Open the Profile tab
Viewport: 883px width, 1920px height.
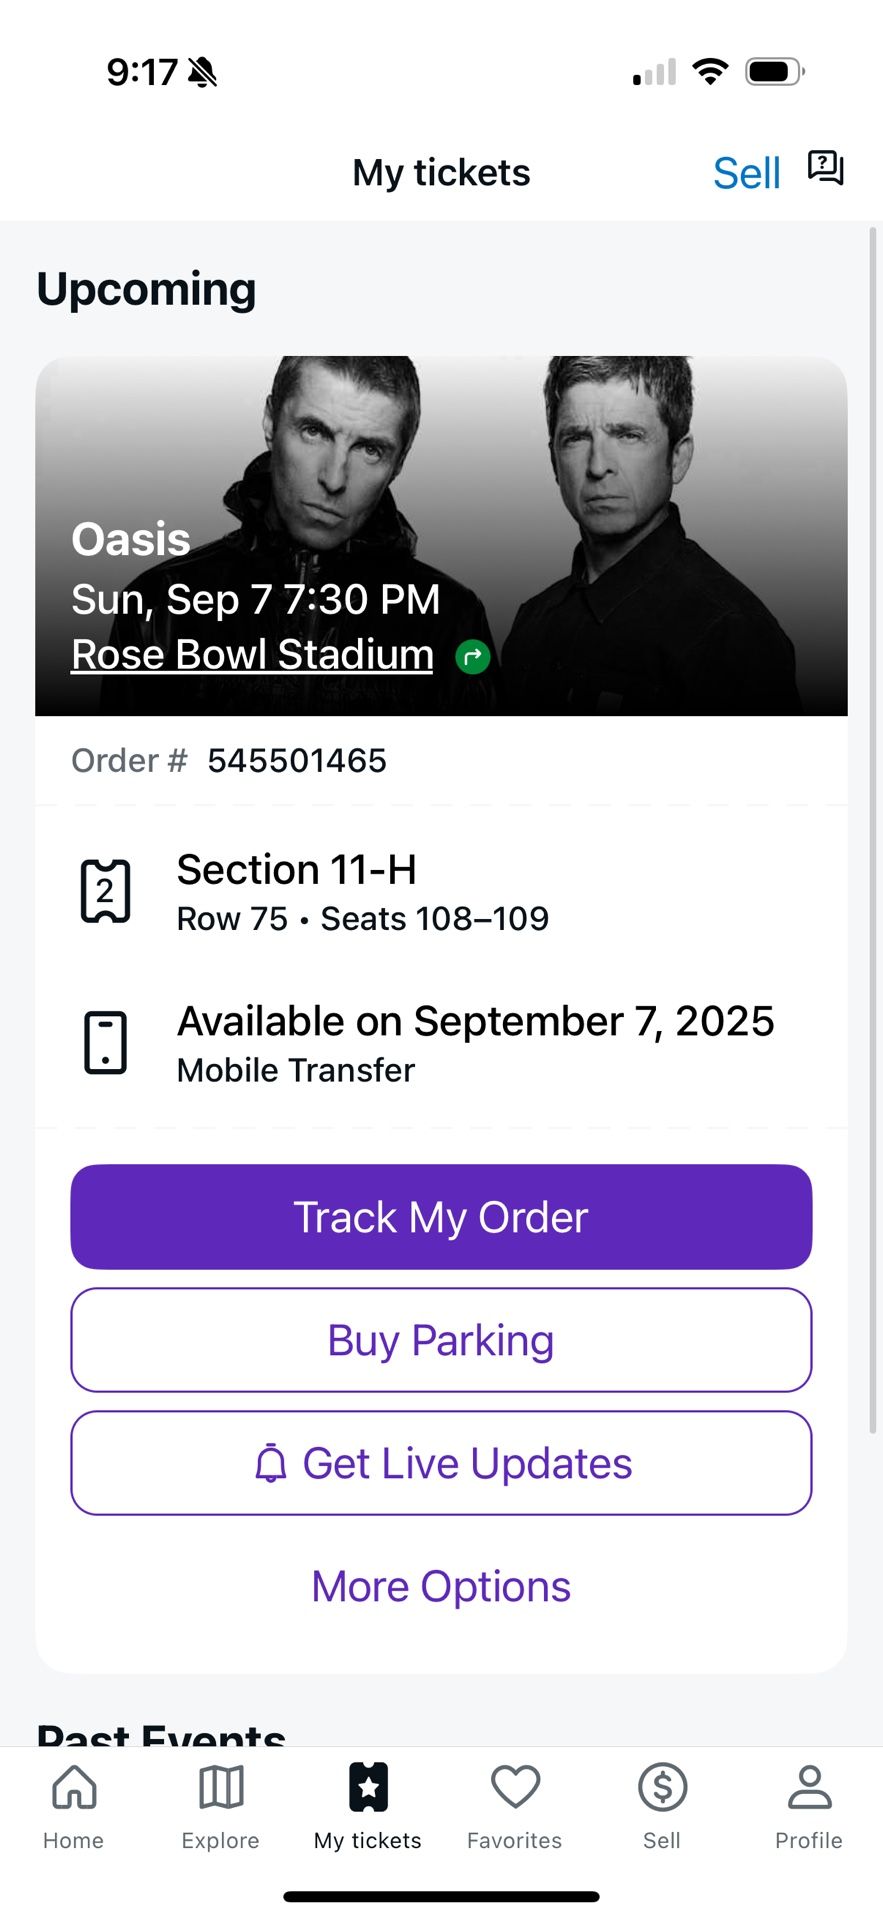[809, 1806]
